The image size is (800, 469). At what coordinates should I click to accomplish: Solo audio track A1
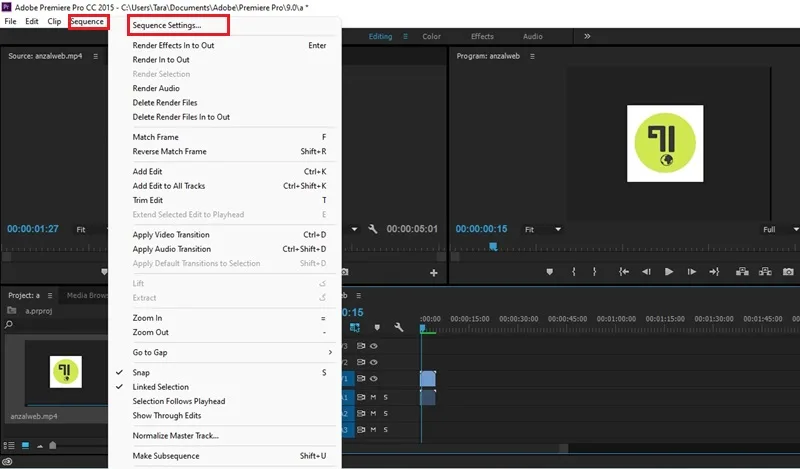point(386,397)
